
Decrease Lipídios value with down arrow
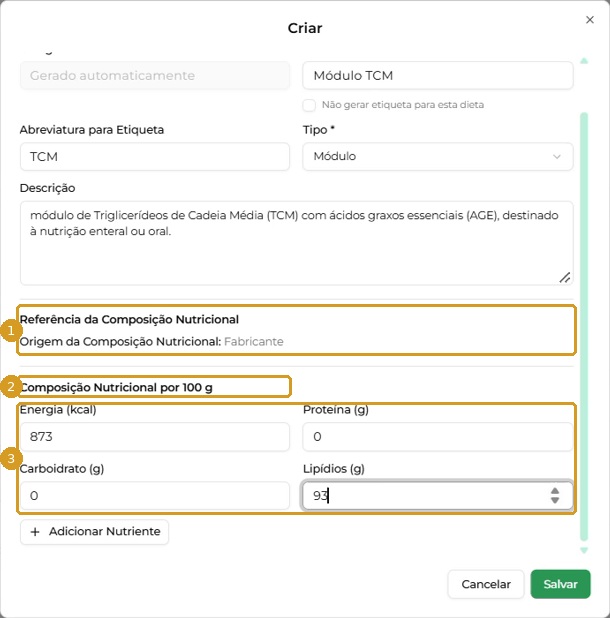(555, 500)
